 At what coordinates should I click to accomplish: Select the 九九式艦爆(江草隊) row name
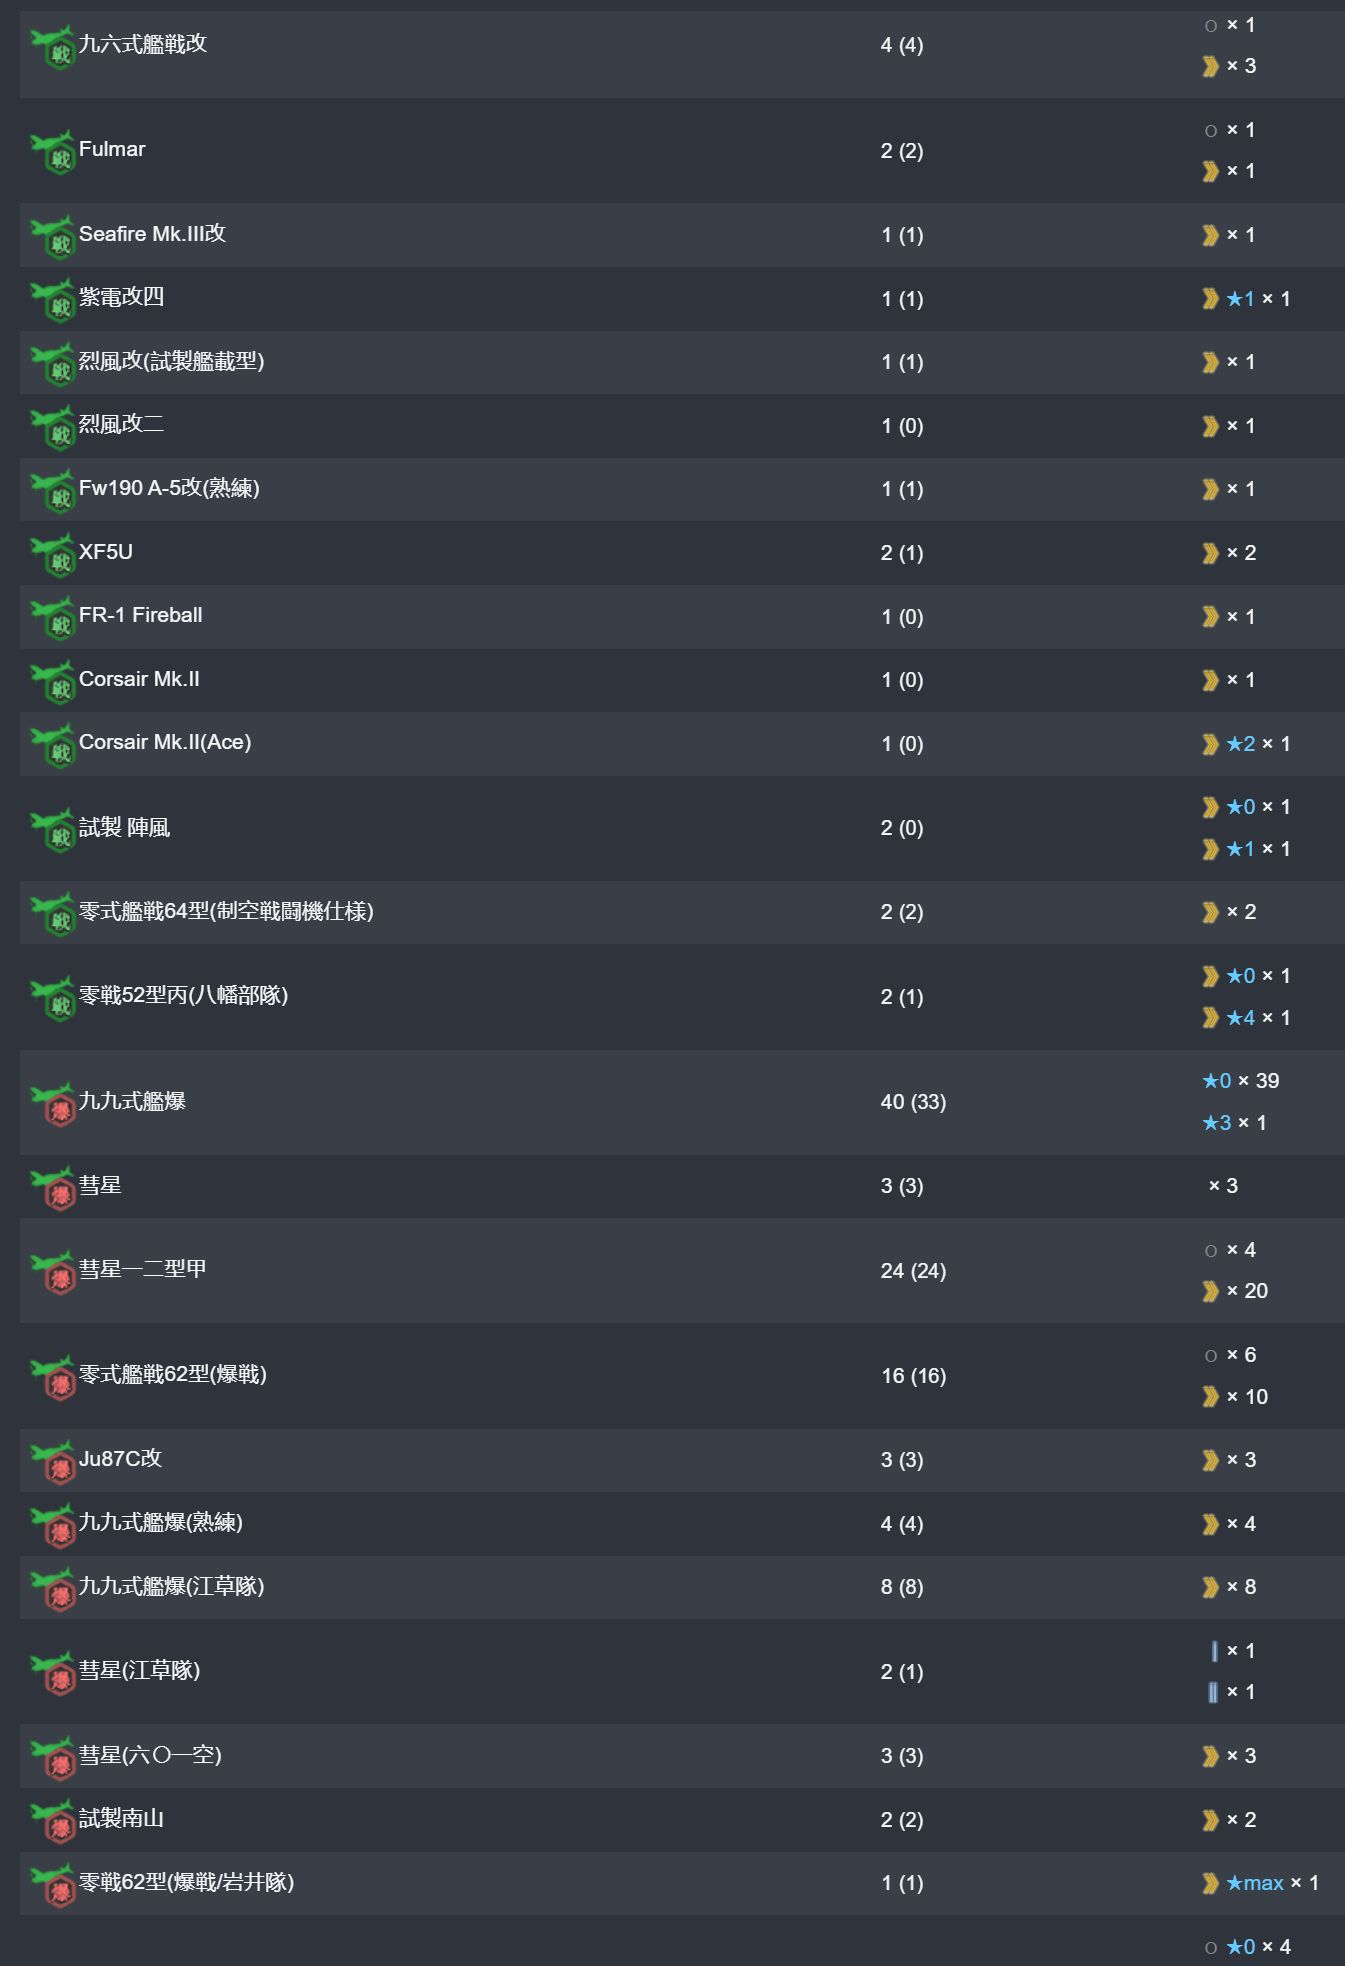(x=172, y=1586)
